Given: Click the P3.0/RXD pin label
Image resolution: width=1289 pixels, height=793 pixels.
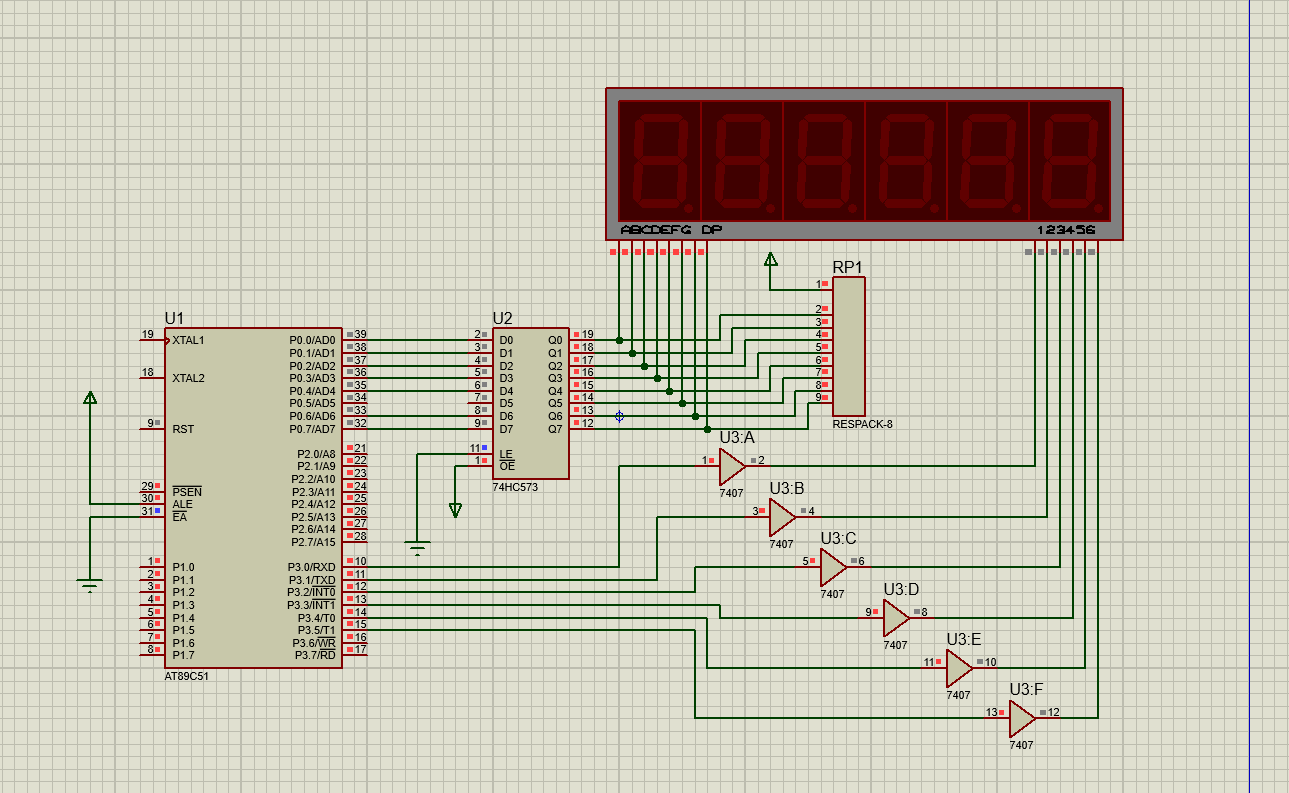Looking at the screenshot, I should click(x=312, y=567).
